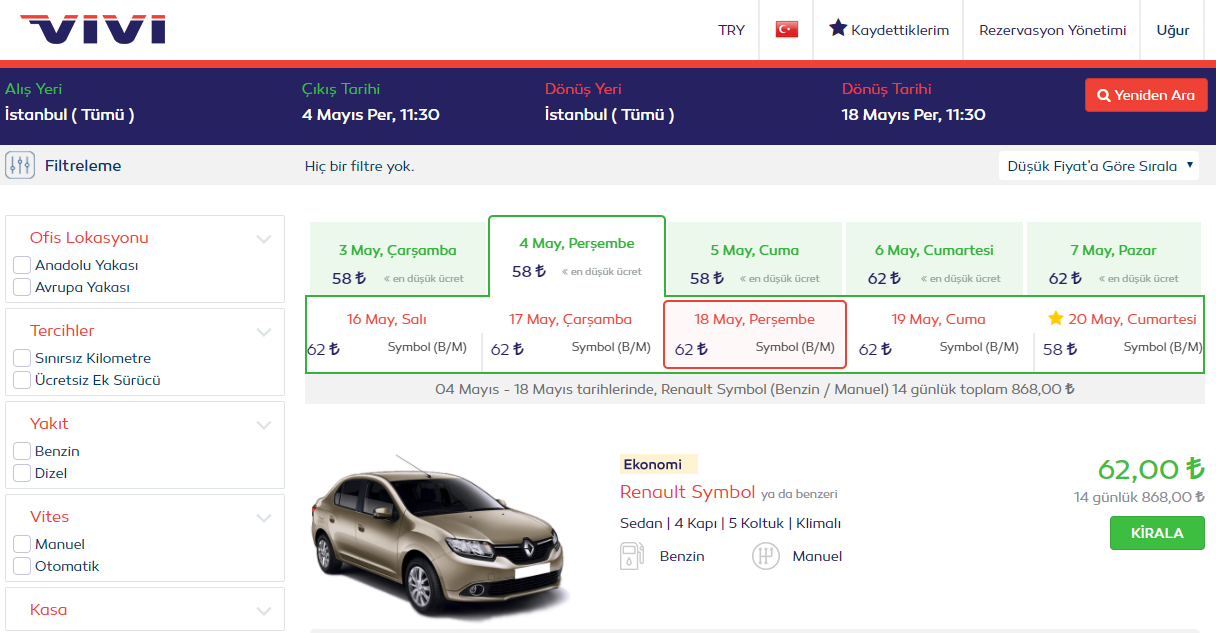This screenshot has width=1216, height=633.
Task: Collapse the Yakıt filter section
Action: [x=264, y=425]
